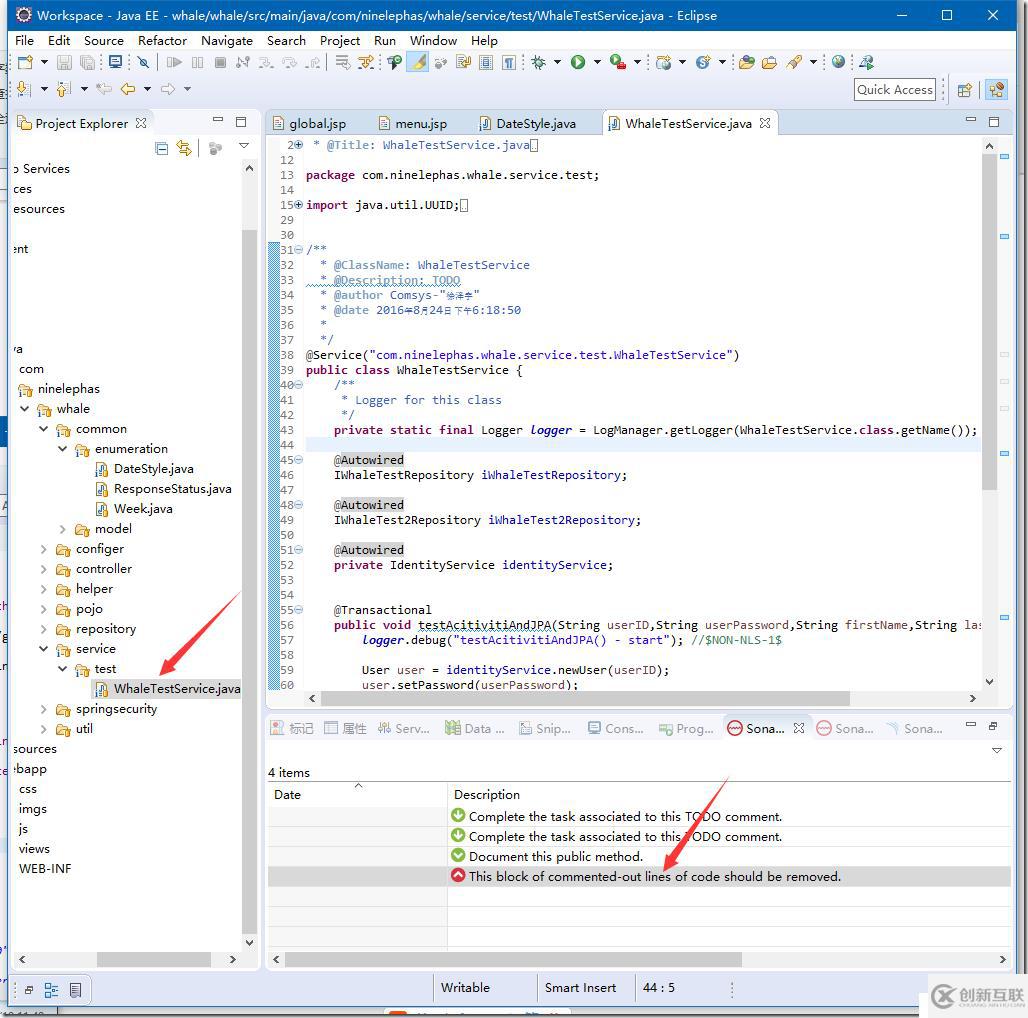Expand the springsecurity package node
1028x1018 pixels.
point(44,709)
